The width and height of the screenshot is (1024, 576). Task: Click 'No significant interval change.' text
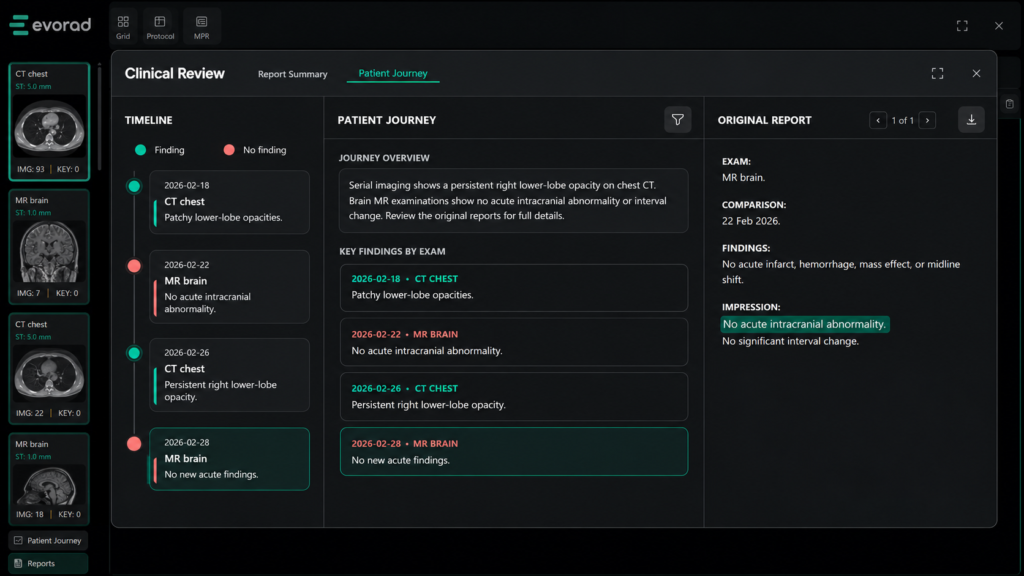coord(790,341)
